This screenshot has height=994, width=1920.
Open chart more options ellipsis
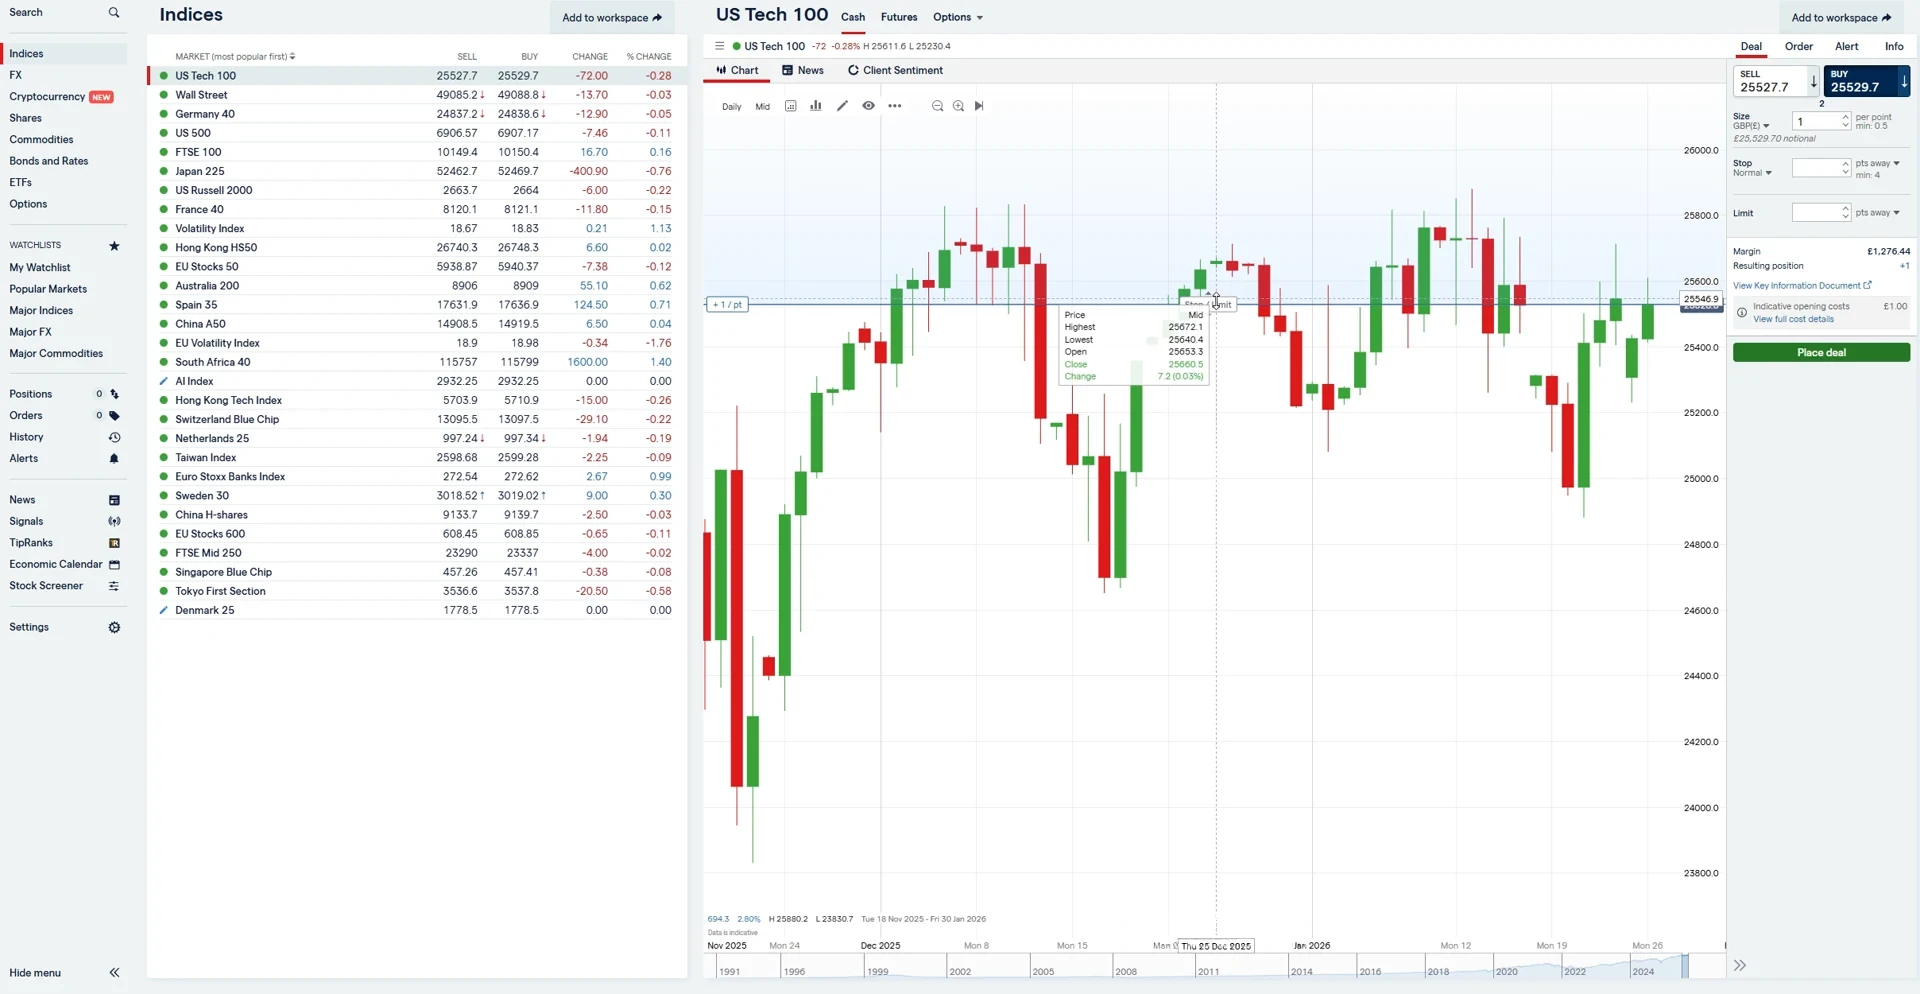pos(895,106)
